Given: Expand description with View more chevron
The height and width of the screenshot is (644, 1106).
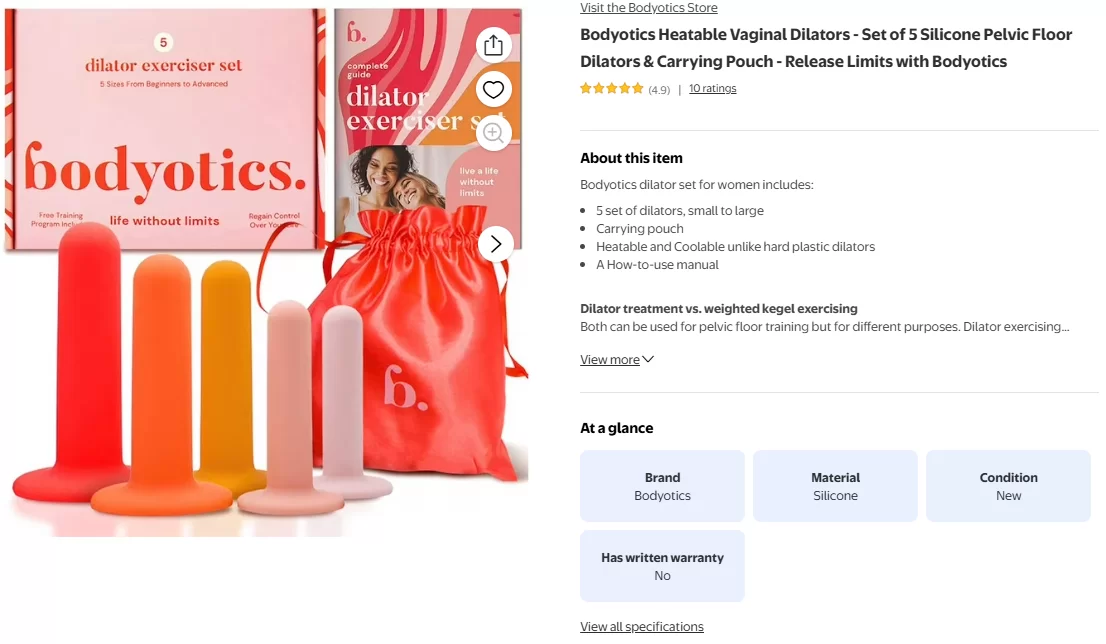Looking at the screenshot, I should [617, 360].
